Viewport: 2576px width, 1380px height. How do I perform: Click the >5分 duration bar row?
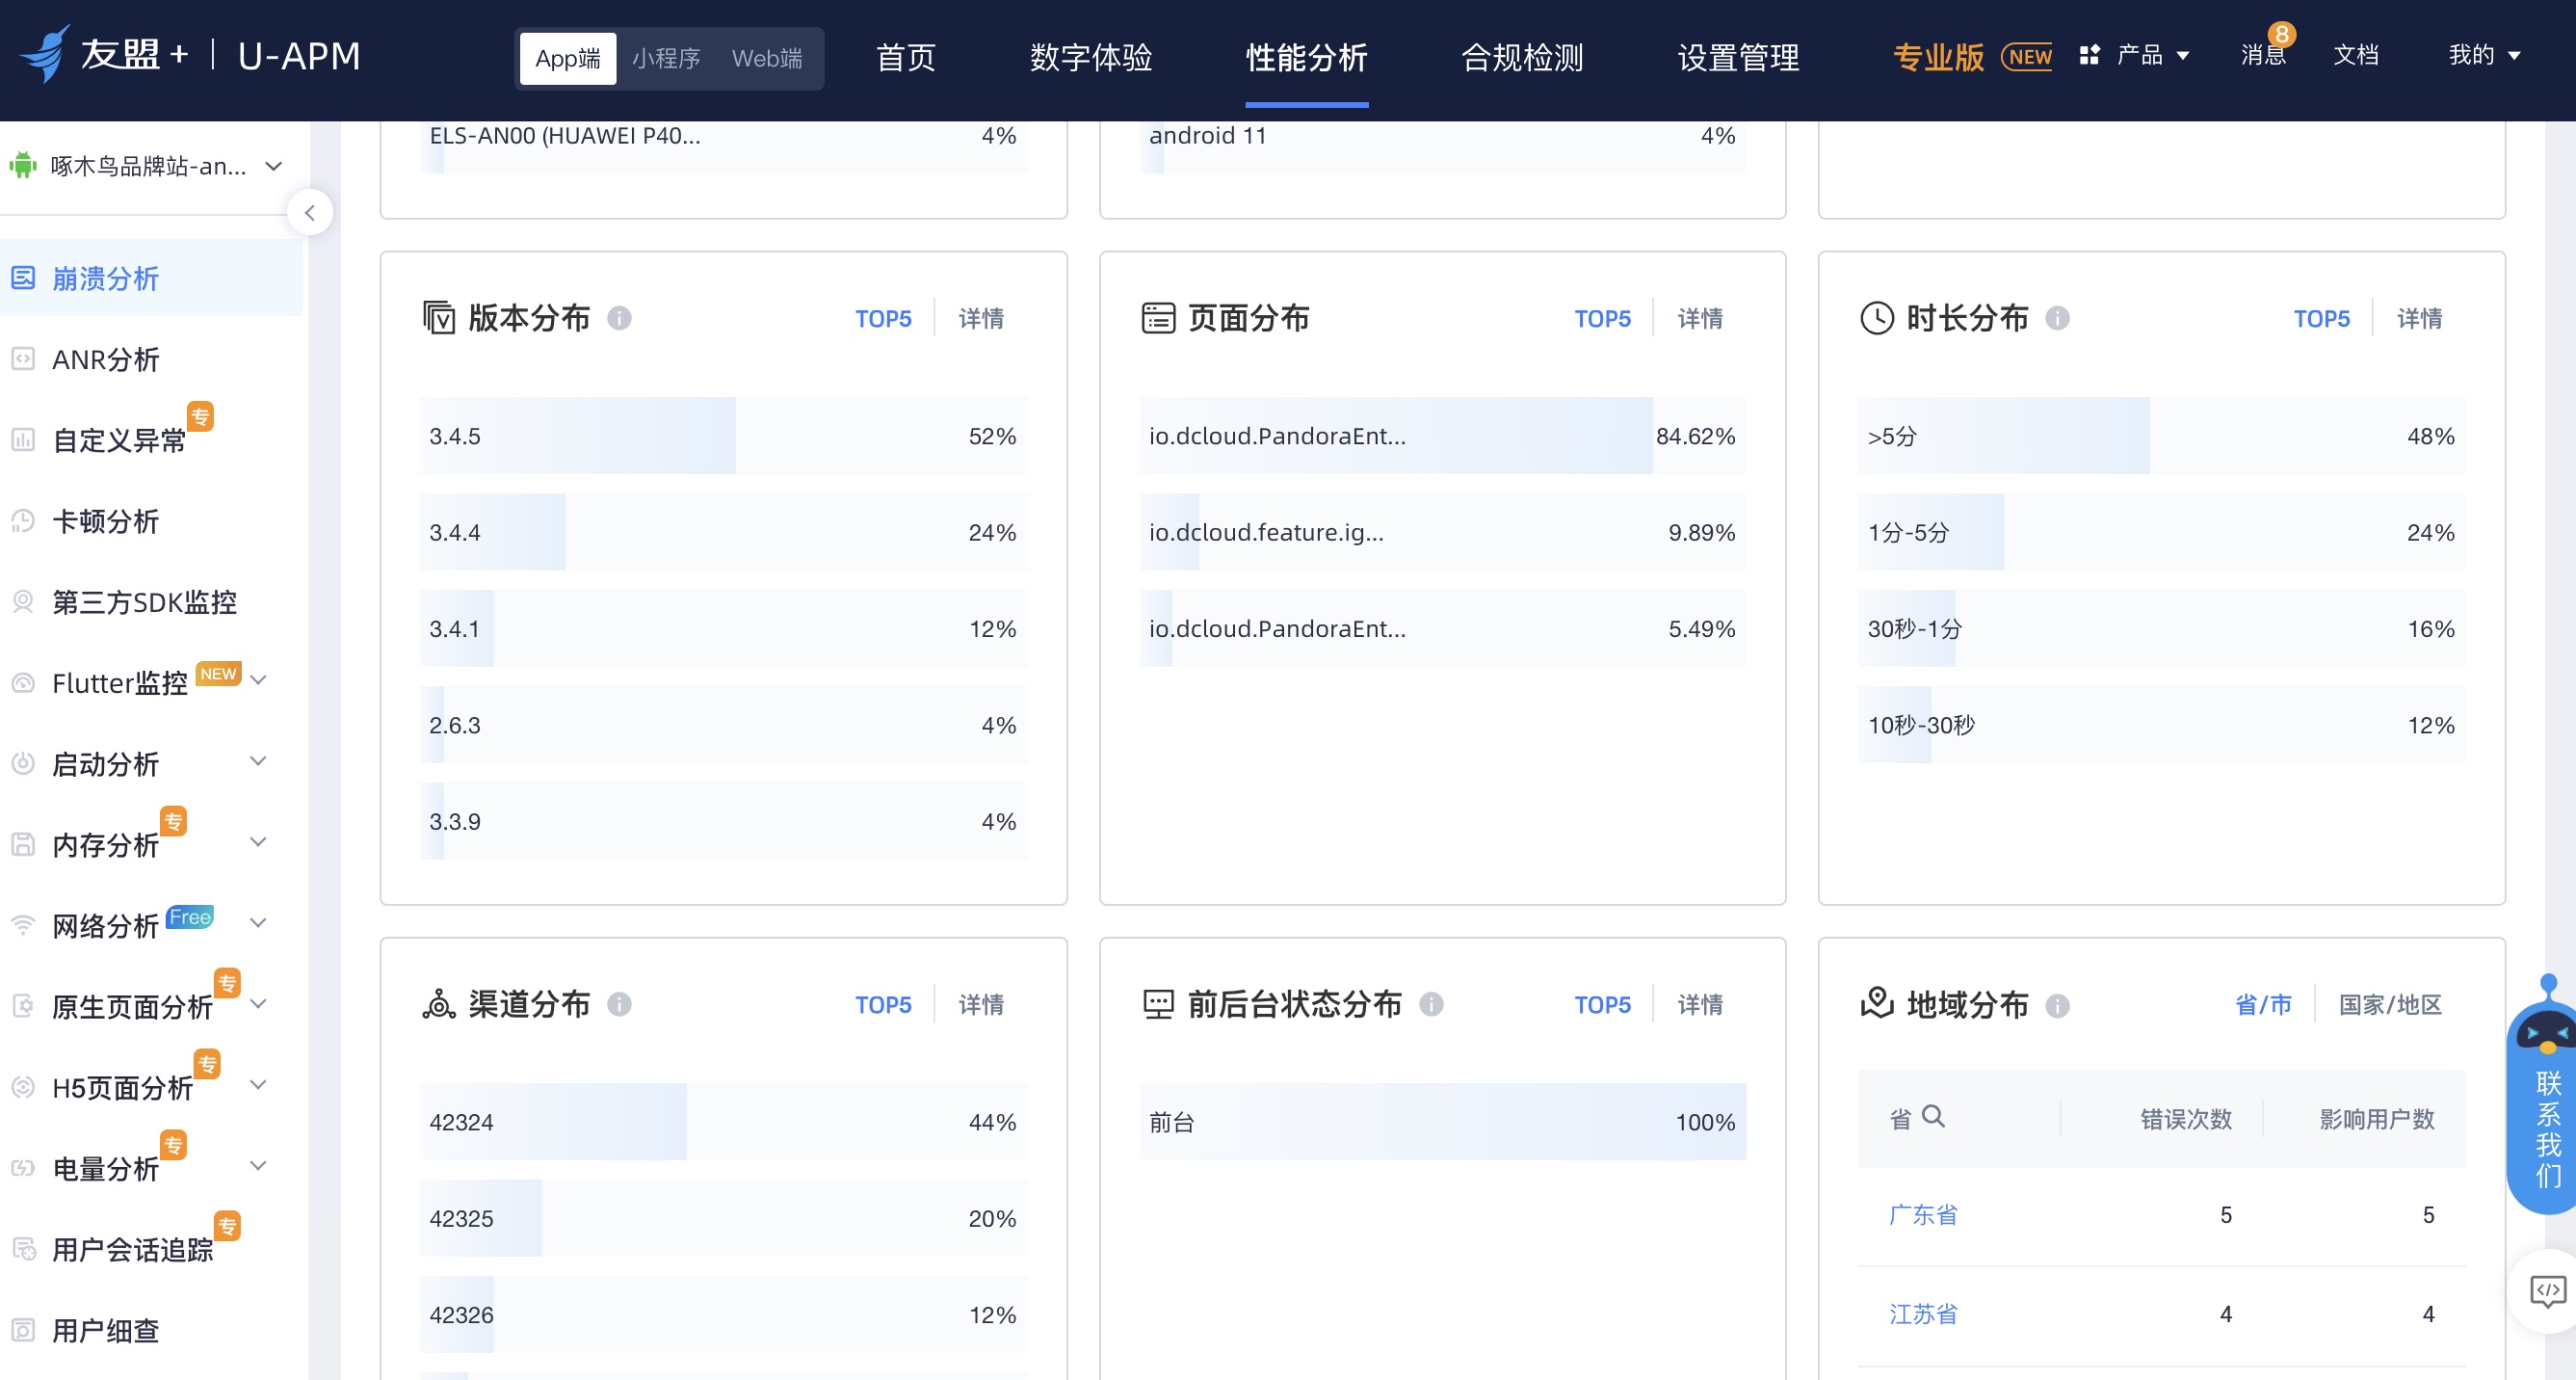pos(2161,436)
